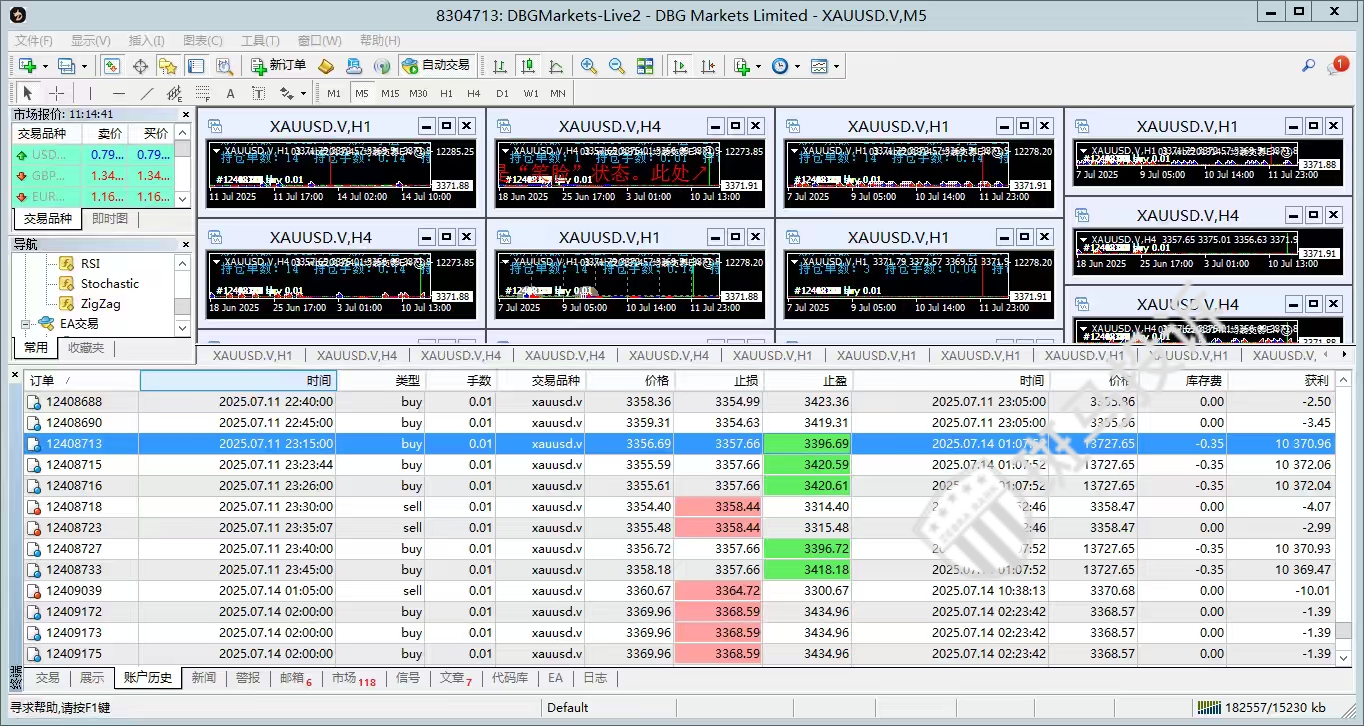1364x726 pixels.
Task: Open the 文件(F) menu
Action: pyautogui.click(x=34, y=41)
